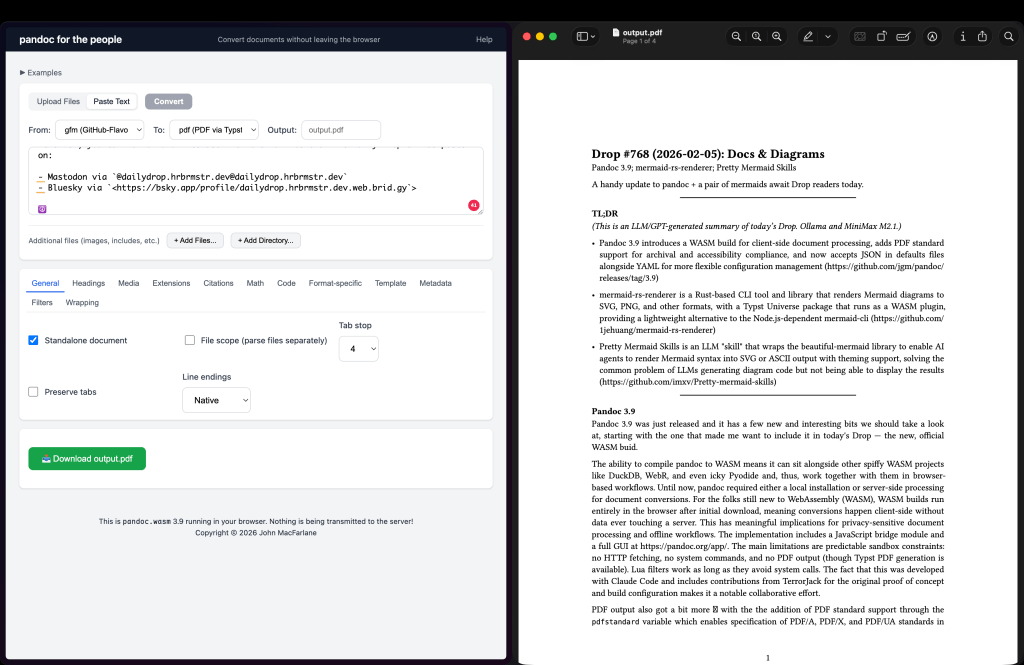Open the Metadata tab
Image resolution: width=1024 pixels, height=665 pixels.
[435, 283]
